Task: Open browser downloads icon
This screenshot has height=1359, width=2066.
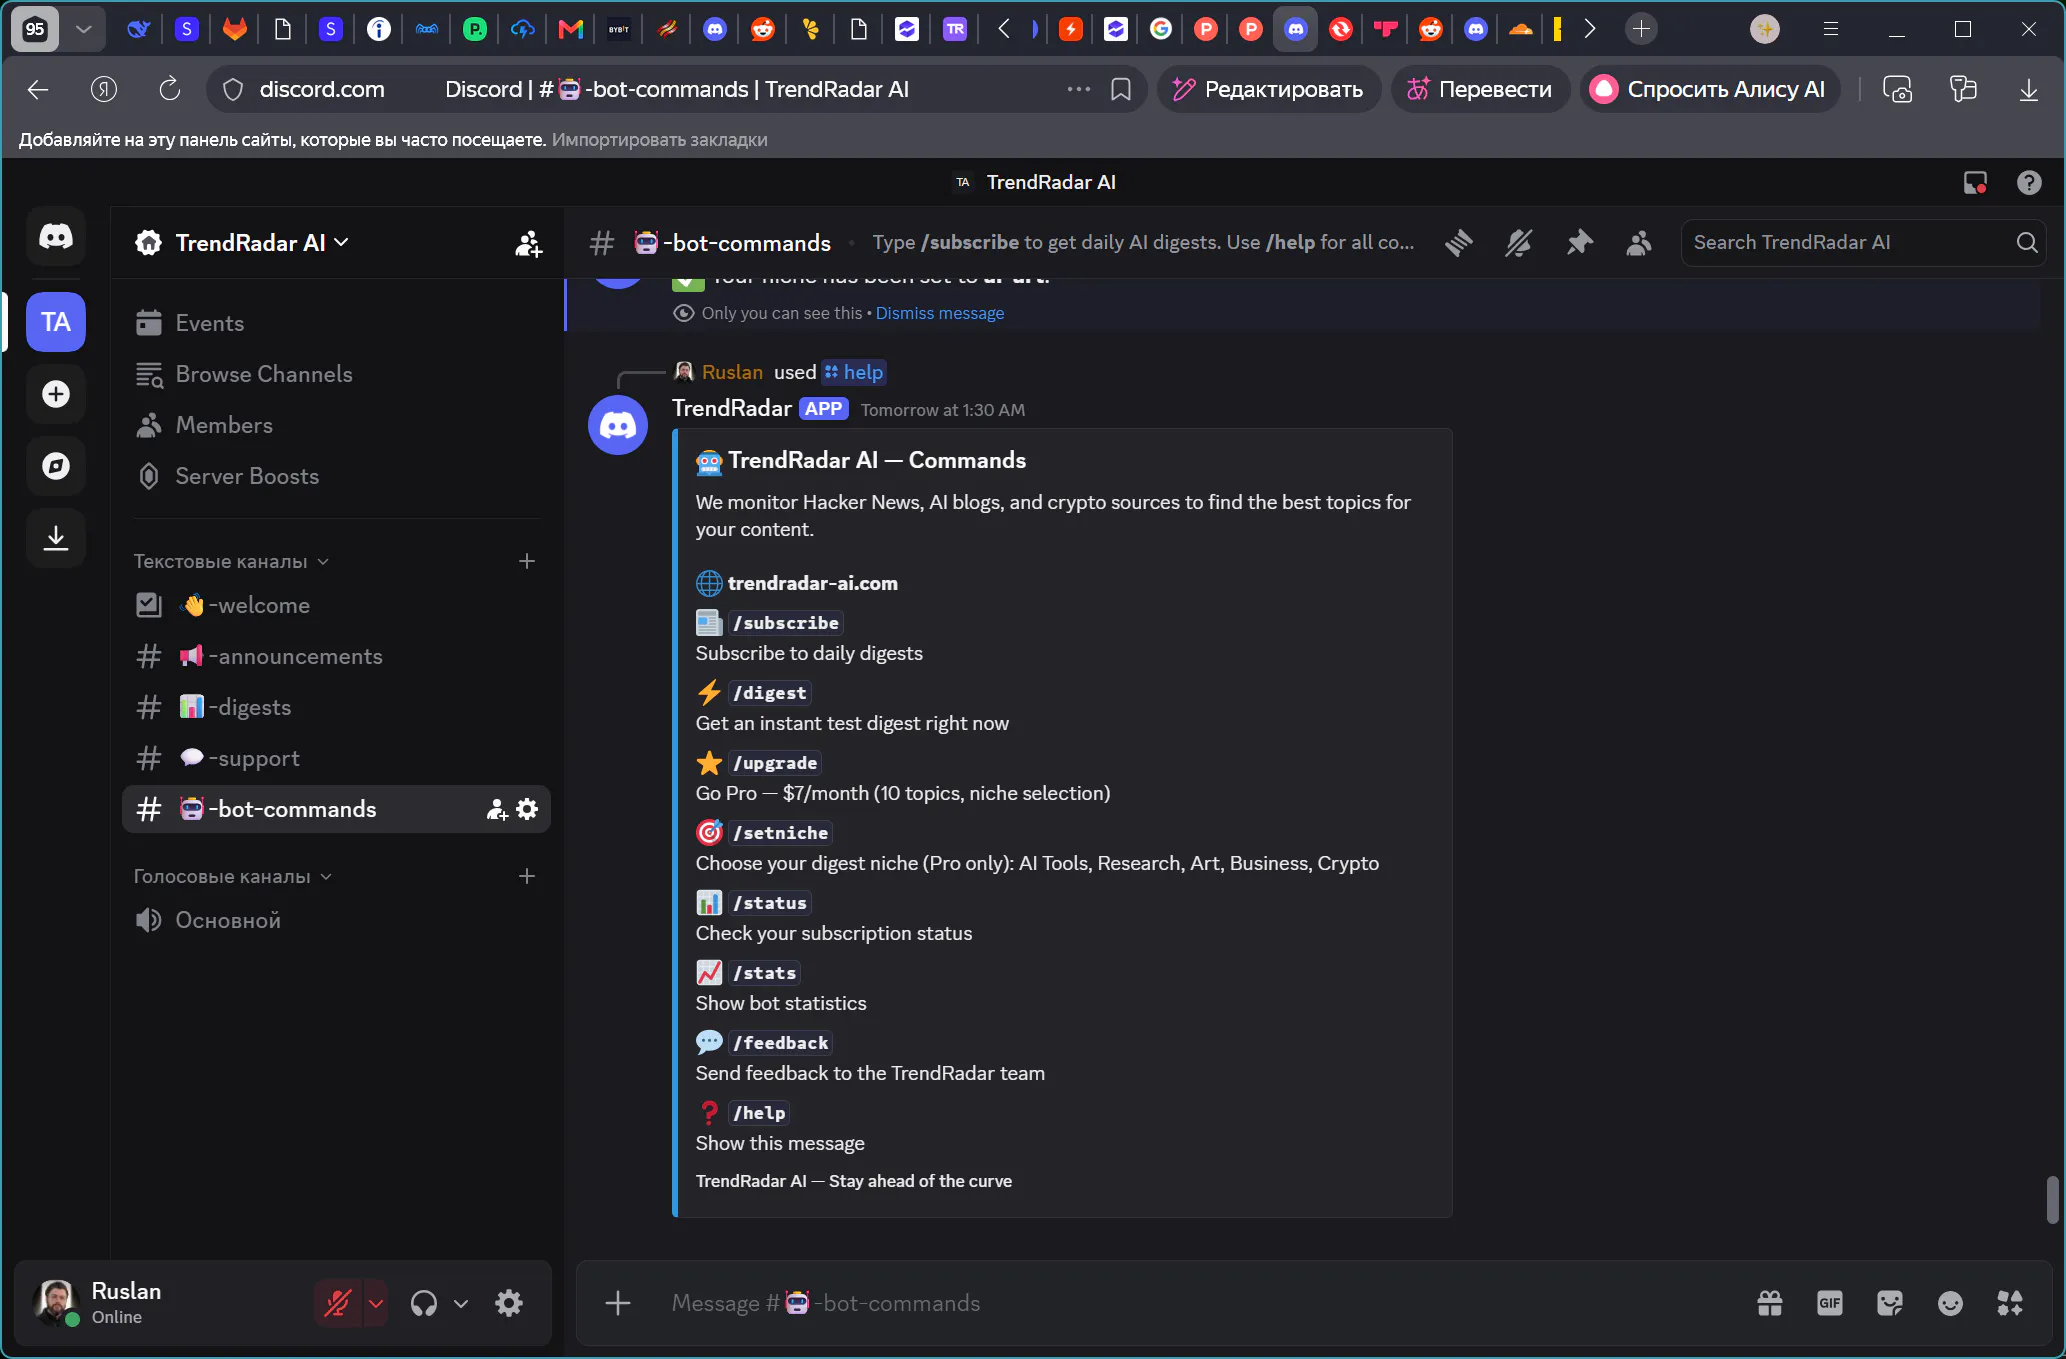Action: (2028, 89)
